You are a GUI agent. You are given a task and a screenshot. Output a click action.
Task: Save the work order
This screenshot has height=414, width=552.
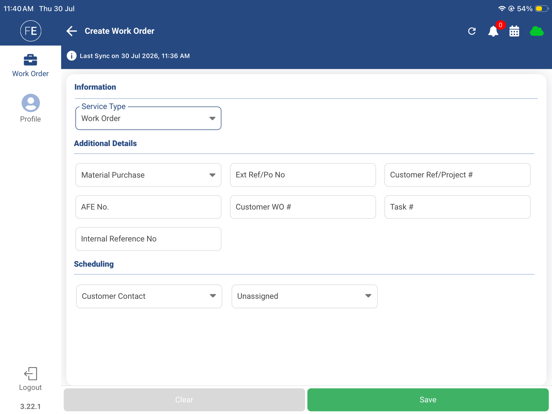pos(428,400)
